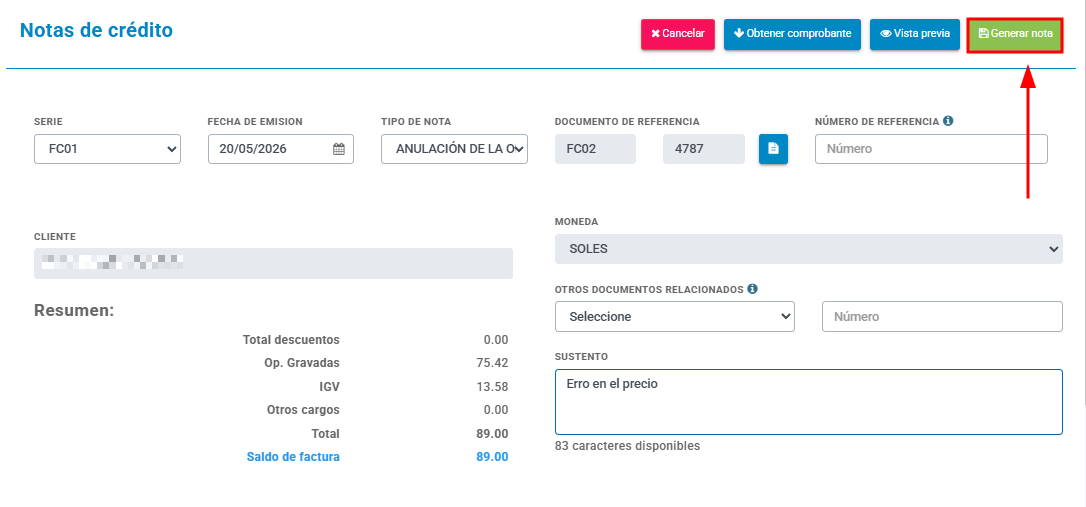
Task: Open the Seleccione related documents dropdown
Action: click(675, 317)
